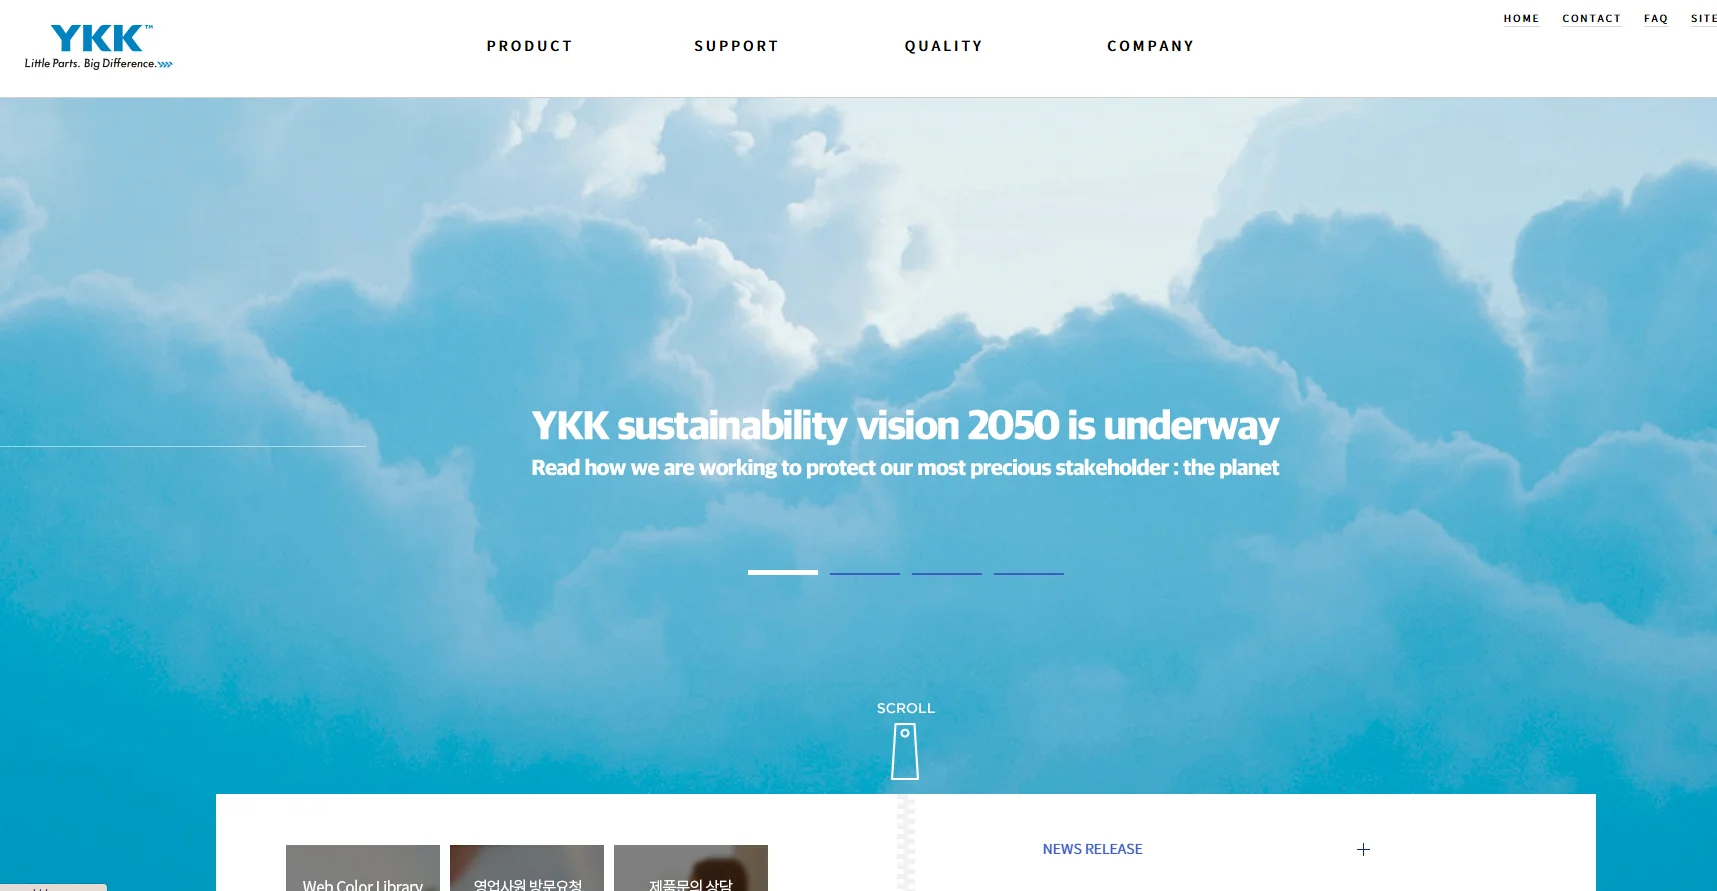Viewport: 1717px width, 891px height.
Task: Open the Web Color Library thumbnail
Action: coord(363,868)
